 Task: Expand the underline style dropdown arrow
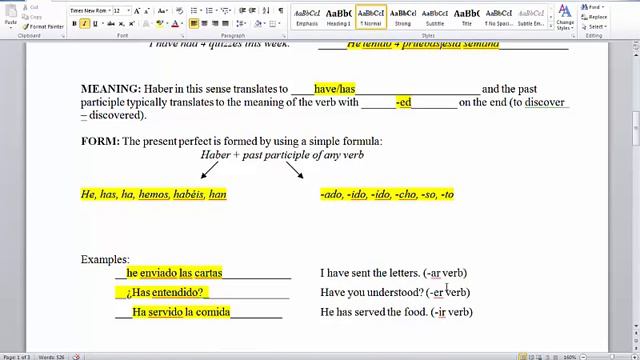click(x=102, y=24)
